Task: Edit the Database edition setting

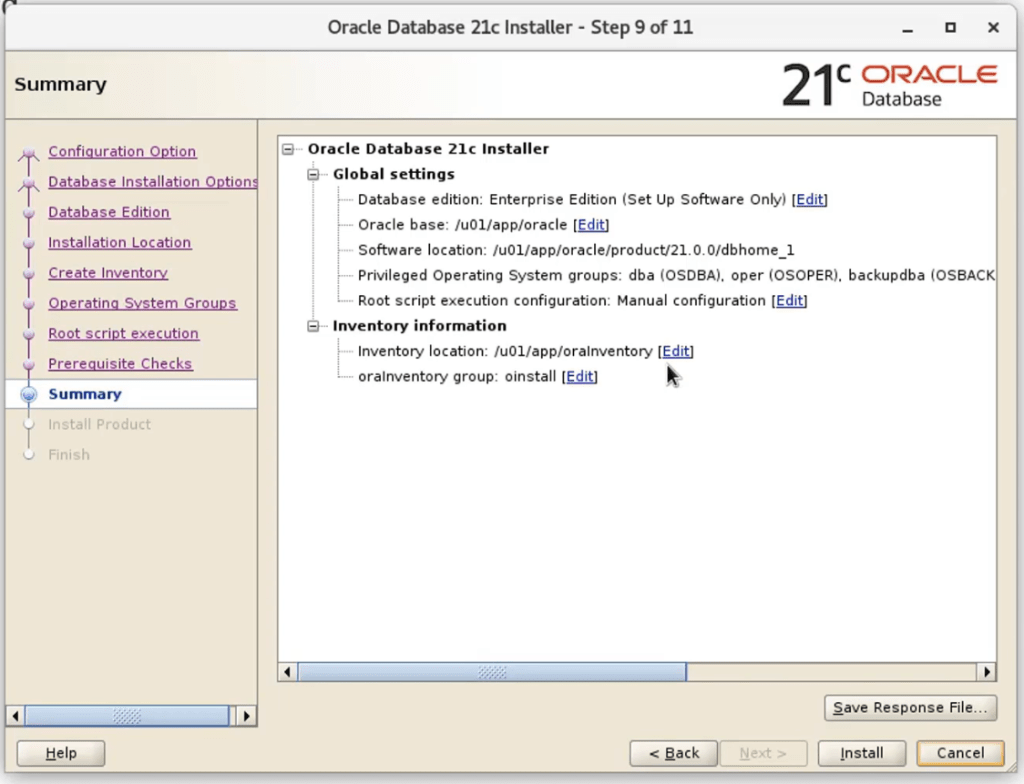Action: (x=809, y=200)
